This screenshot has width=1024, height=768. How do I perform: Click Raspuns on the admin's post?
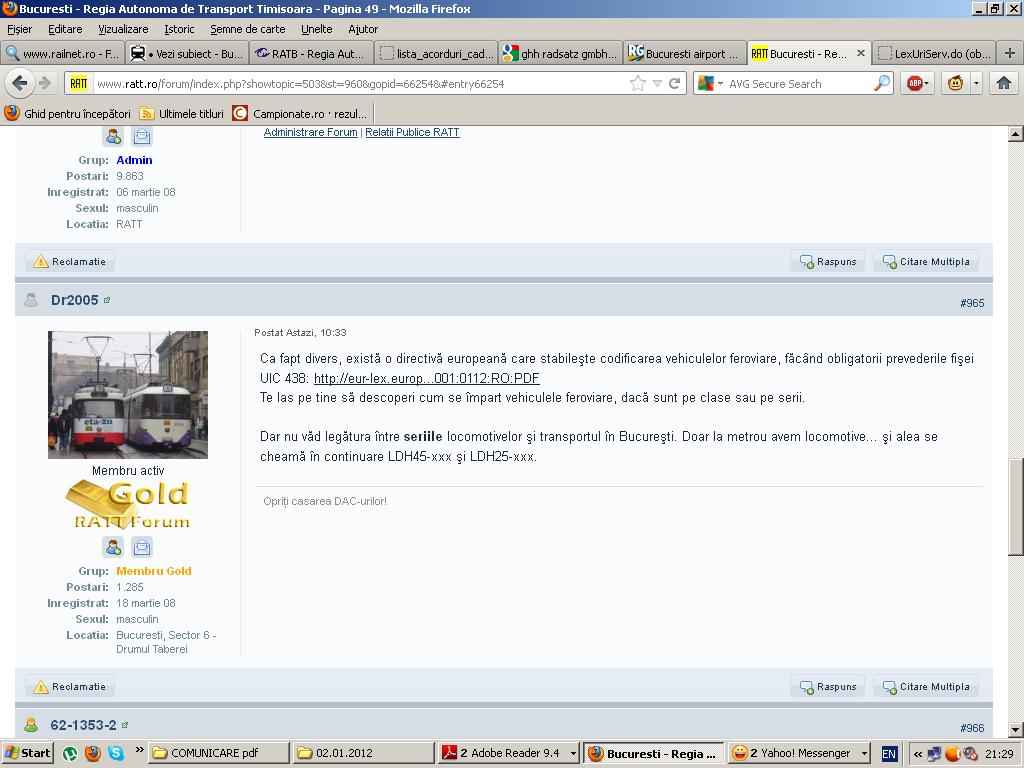pyautogui.click(x=828, y=261)
